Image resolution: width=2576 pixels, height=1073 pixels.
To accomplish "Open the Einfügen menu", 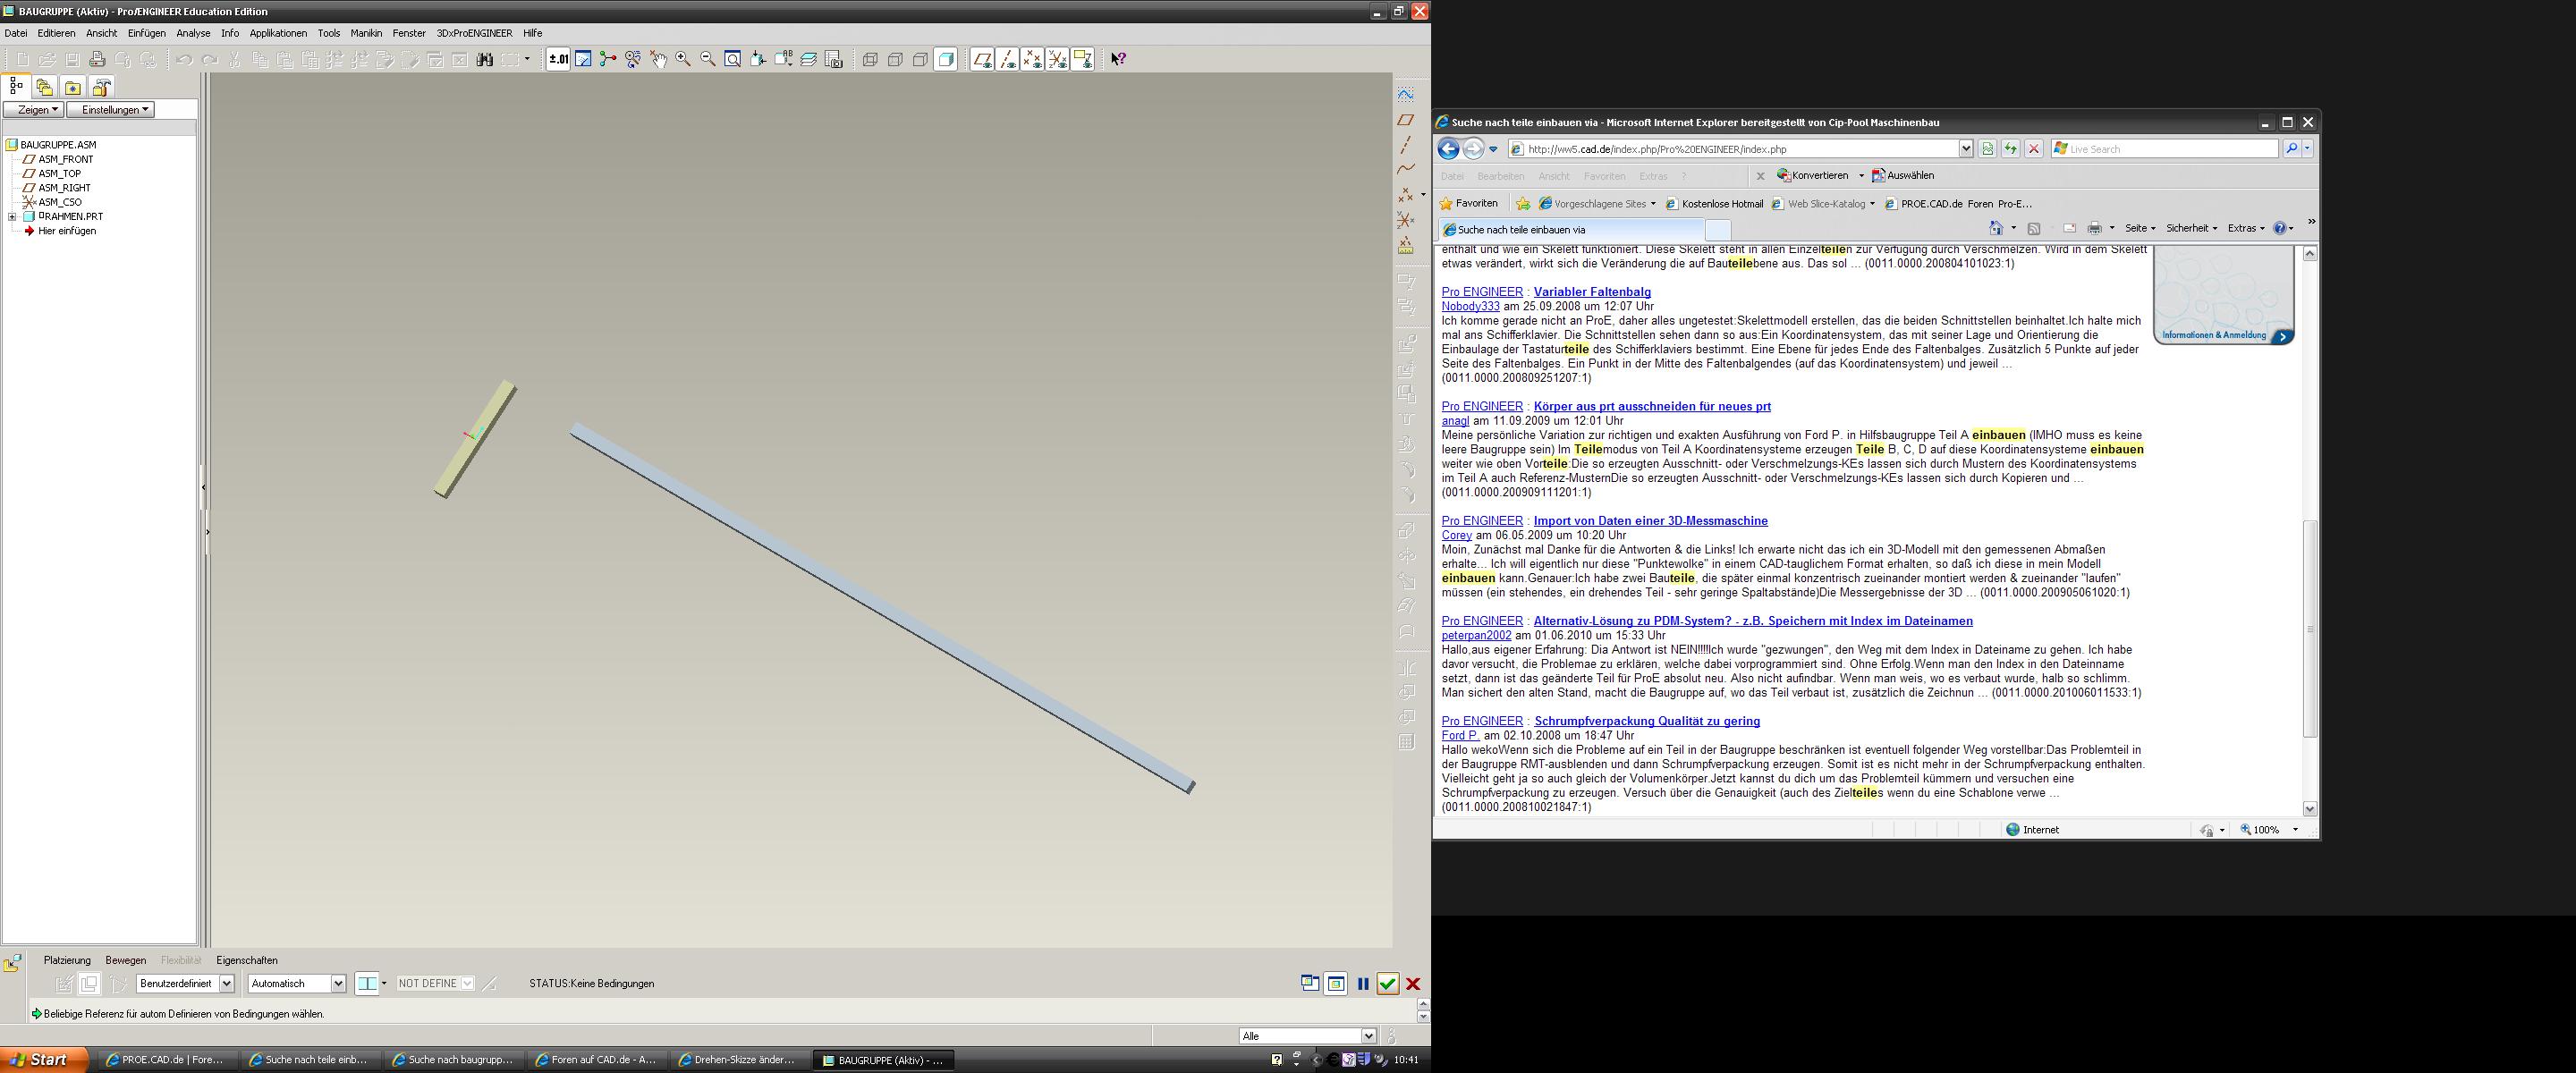I will [x=147, y=33].
